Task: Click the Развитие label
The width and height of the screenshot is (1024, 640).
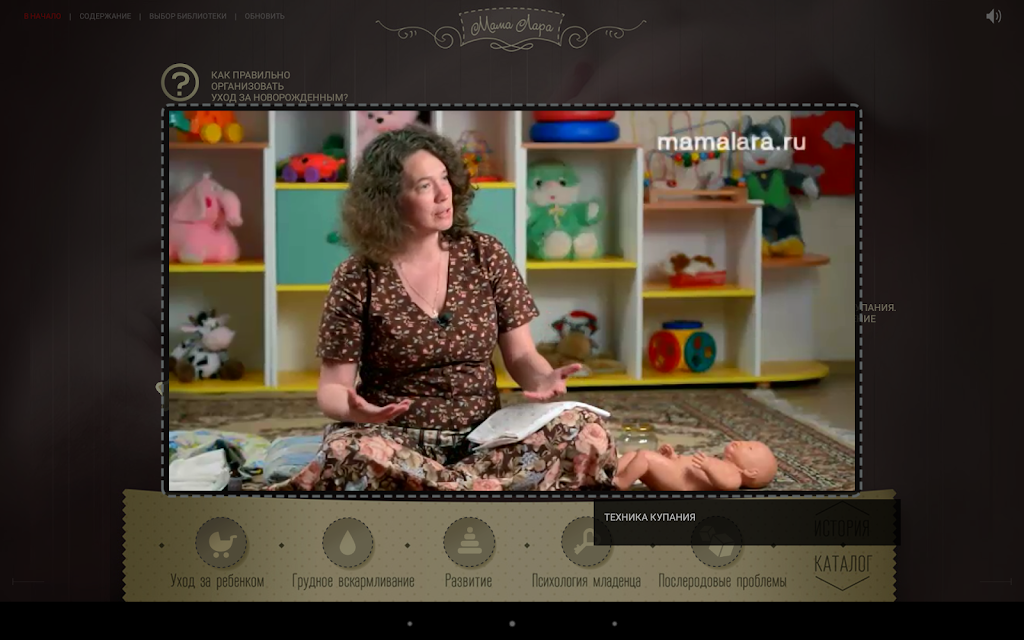Action: pyautogui.click(x=468, y=581)
